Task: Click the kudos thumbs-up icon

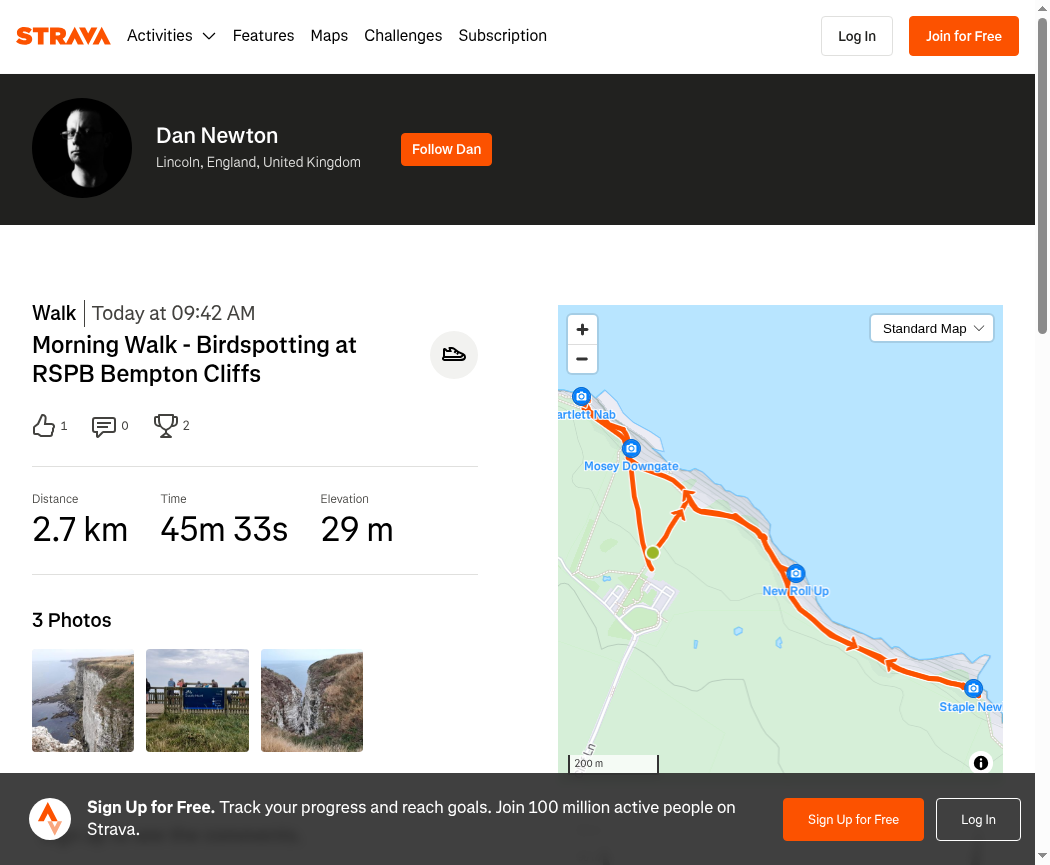Action: (44, 426)
